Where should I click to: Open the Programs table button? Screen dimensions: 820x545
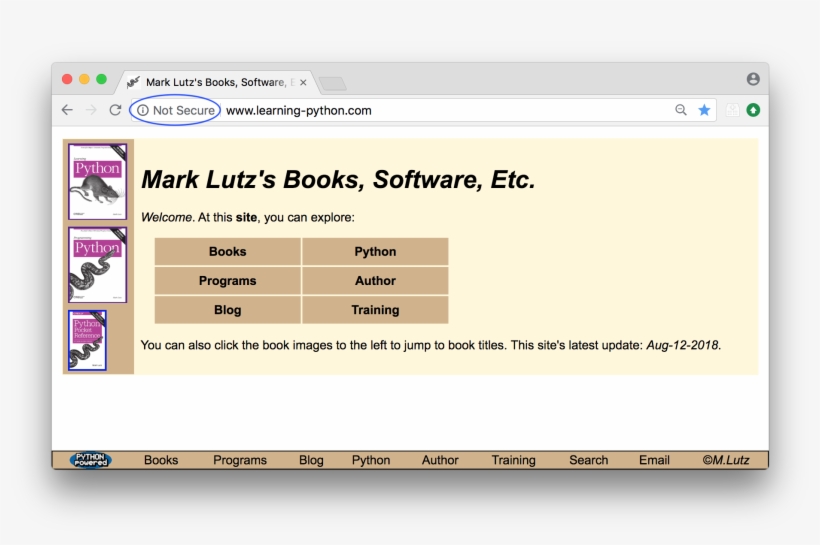pyautogui.click(x=227, y=281)
